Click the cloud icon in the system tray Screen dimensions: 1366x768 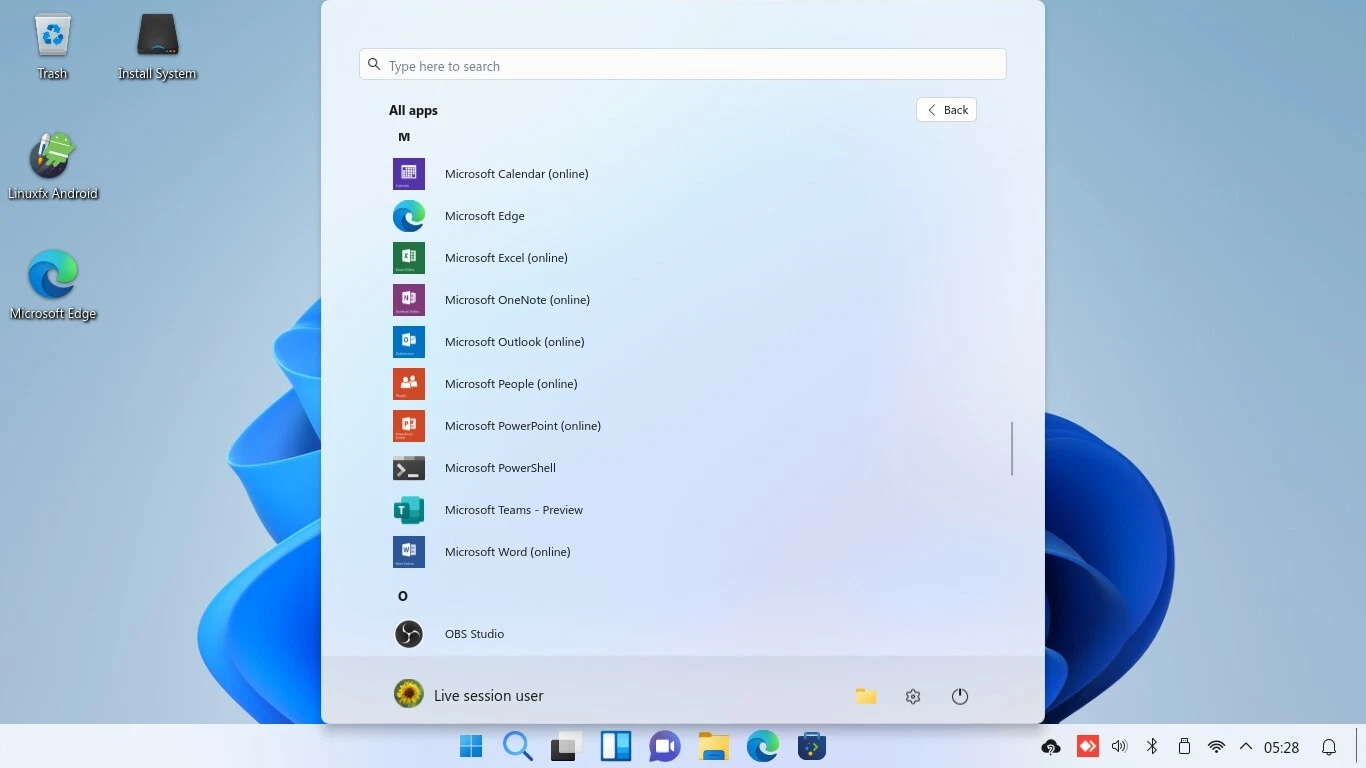coord(1051,747)
